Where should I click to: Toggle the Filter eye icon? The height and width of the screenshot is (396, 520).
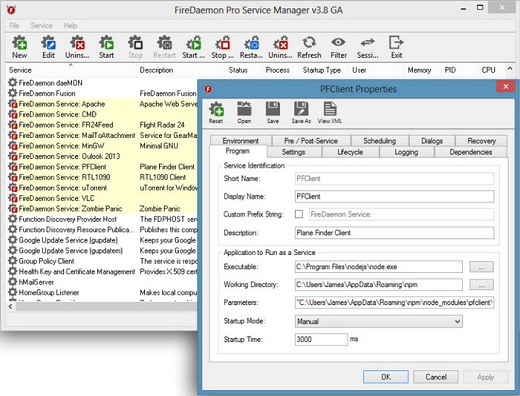tap(338, 47)
